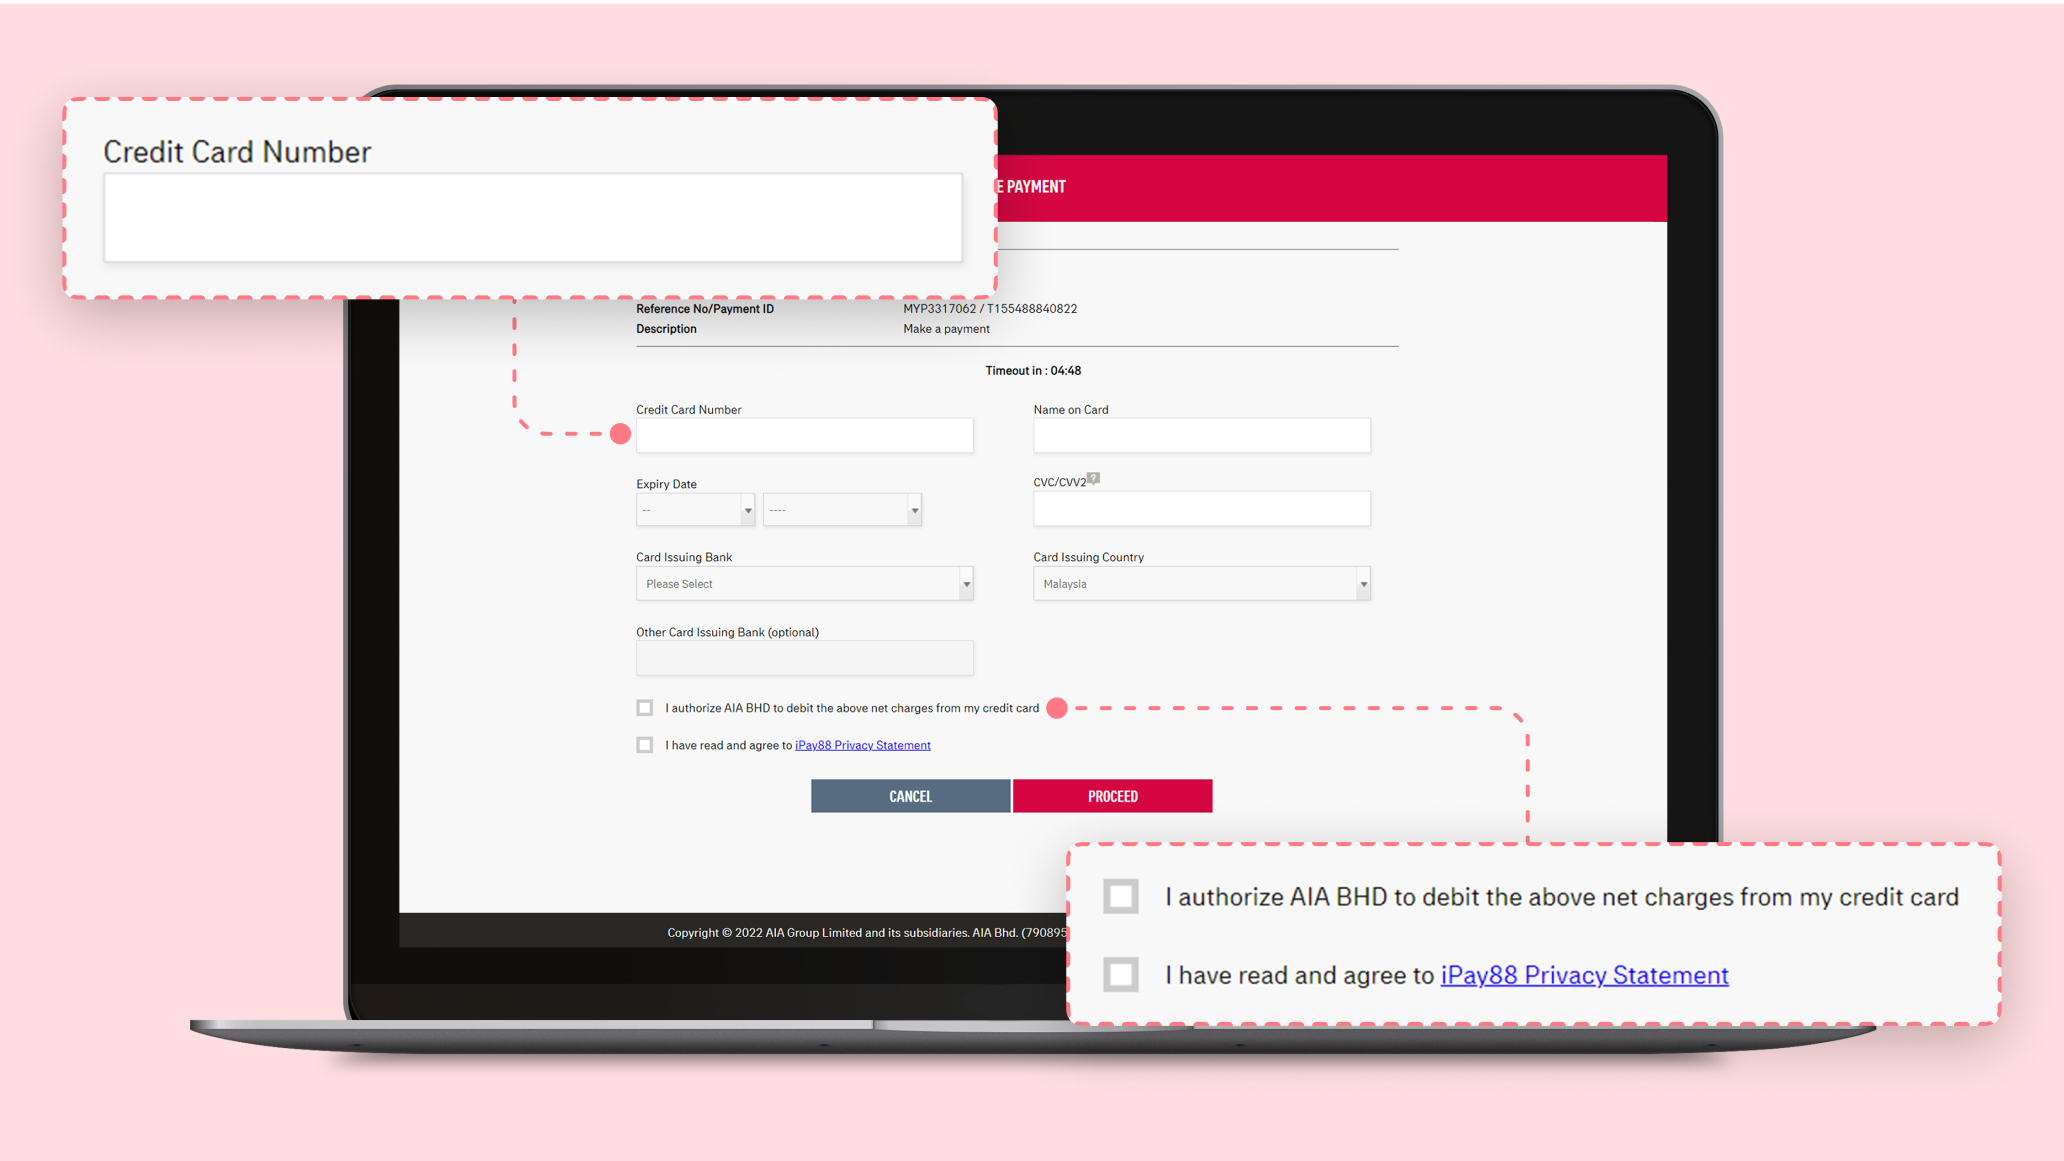Click the Other Card Issuing Bank optional field

tap(804, 658)
